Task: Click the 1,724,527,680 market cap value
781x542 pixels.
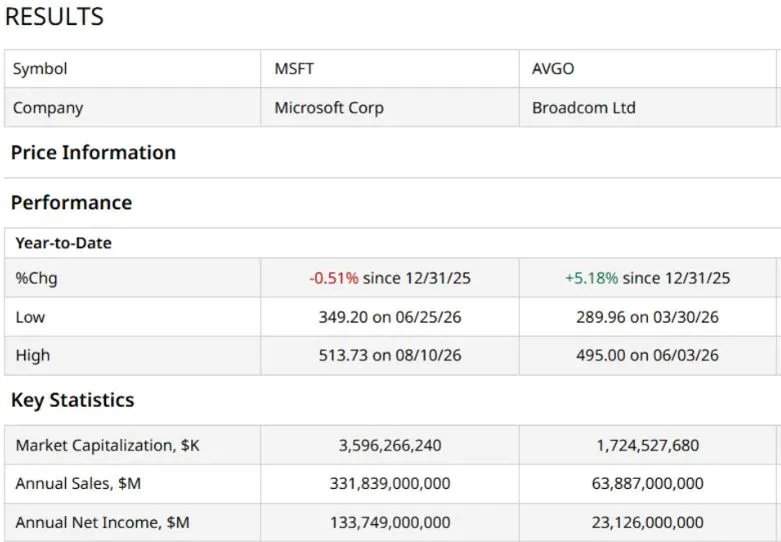Action: (648, 445)
